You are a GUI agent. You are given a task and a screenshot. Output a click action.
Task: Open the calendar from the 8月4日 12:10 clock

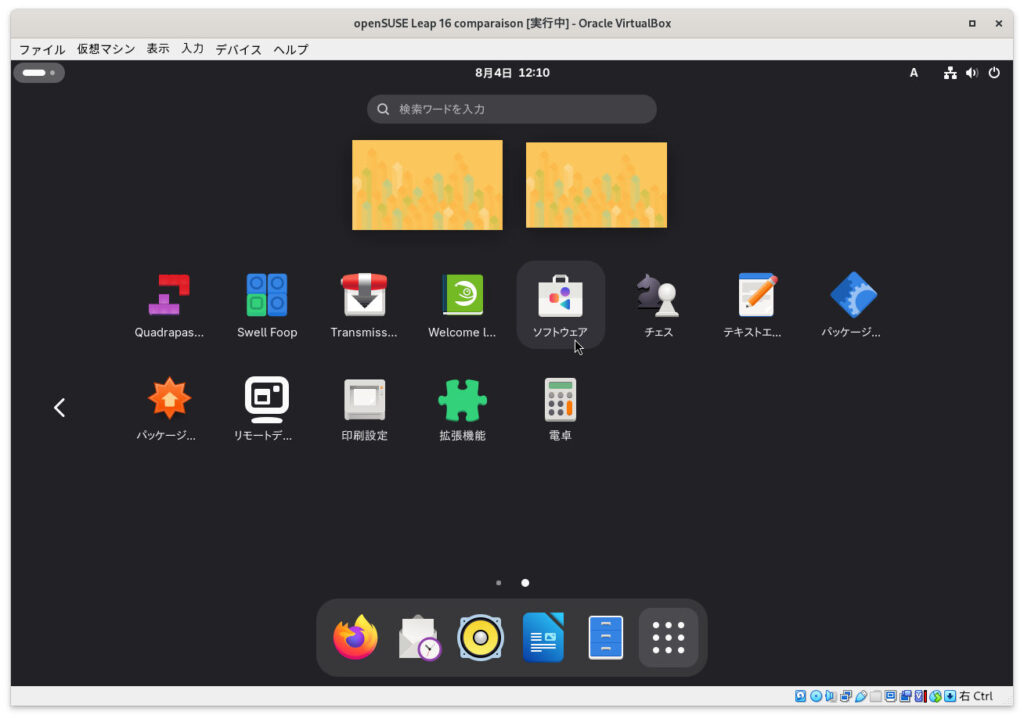point(512,73)
